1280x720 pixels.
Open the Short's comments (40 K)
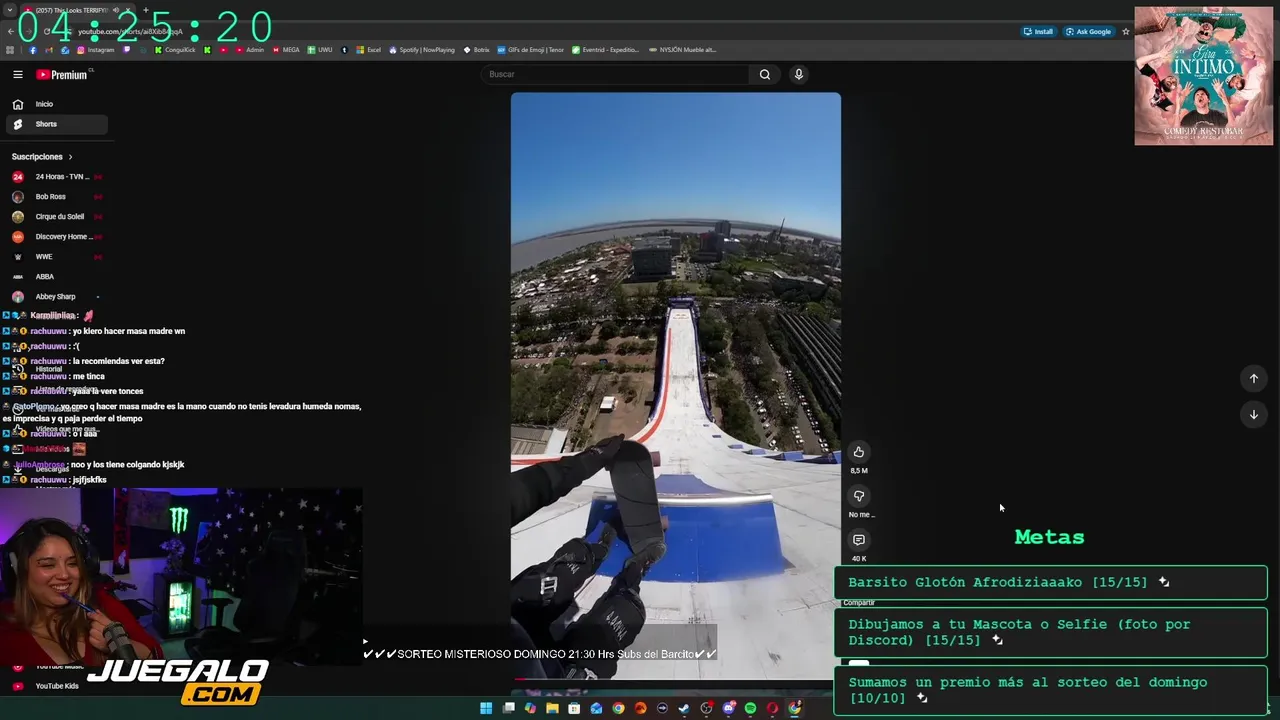[x=858, y=540]
